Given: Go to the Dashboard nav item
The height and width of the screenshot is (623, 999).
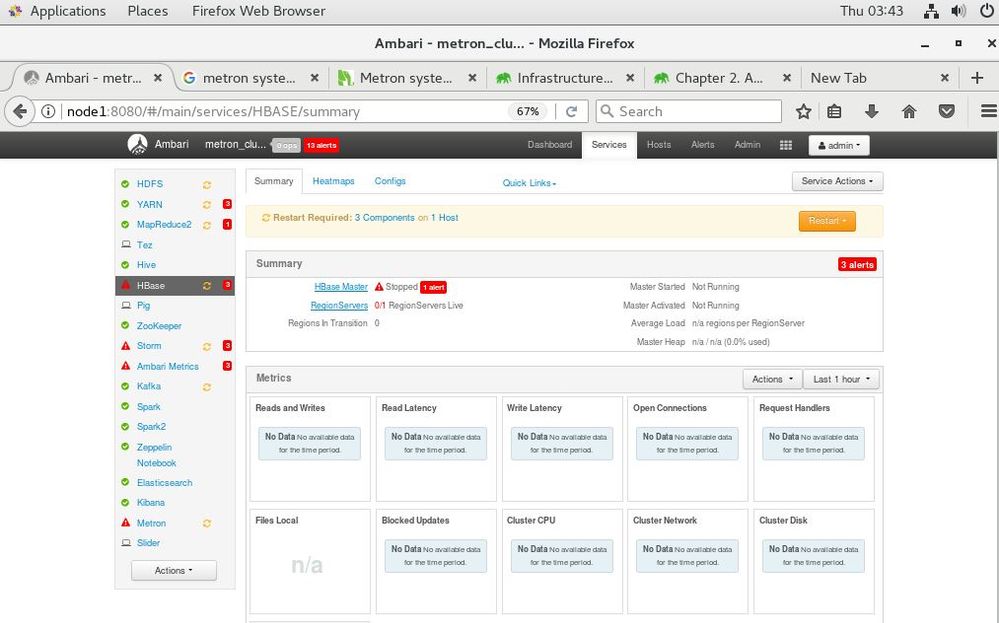Looking at the screenshot, I should point(549,145).
